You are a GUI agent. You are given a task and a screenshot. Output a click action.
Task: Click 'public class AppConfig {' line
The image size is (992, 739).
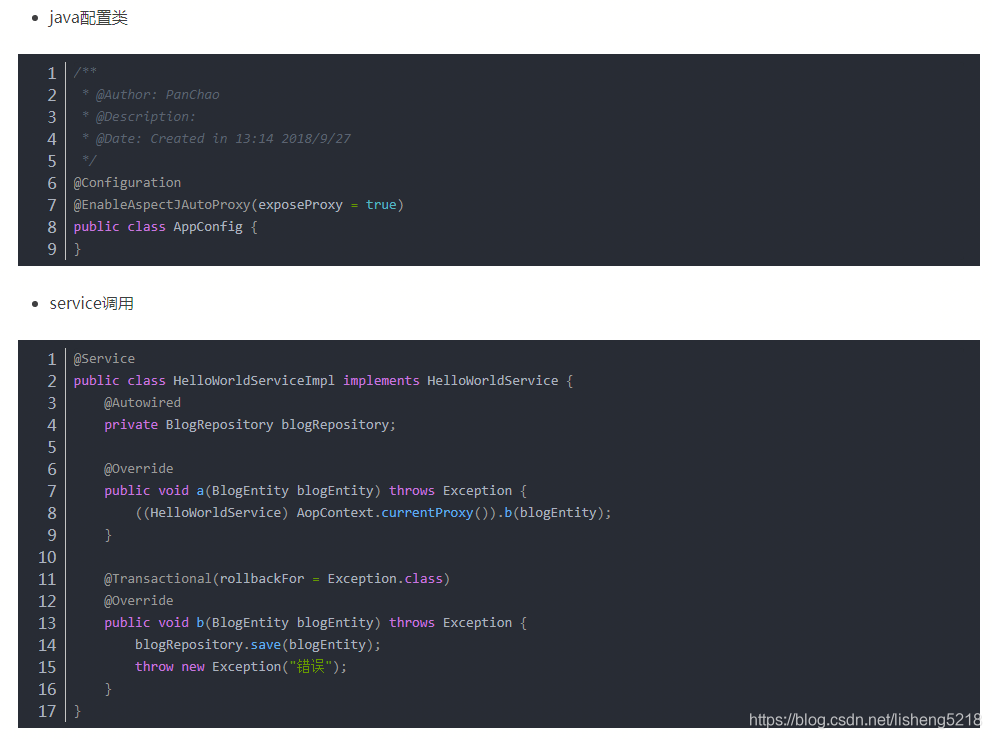[166, 227]
